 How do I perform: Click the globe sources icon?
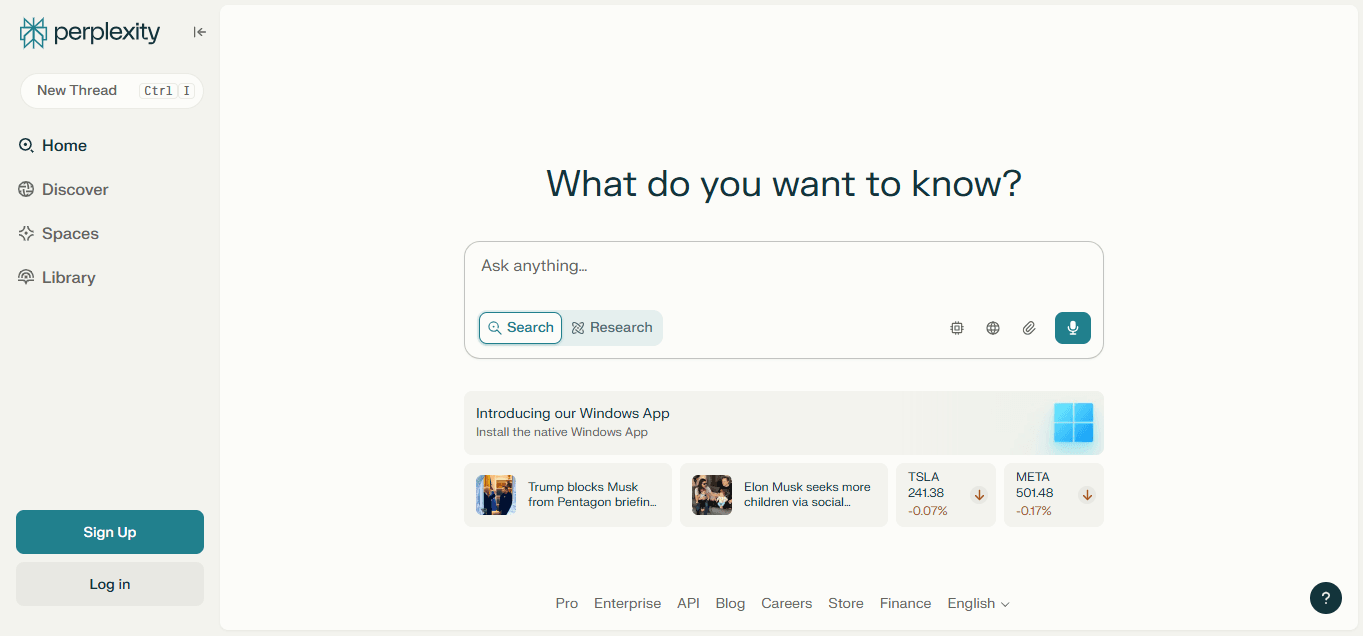[x=993, y=328]
